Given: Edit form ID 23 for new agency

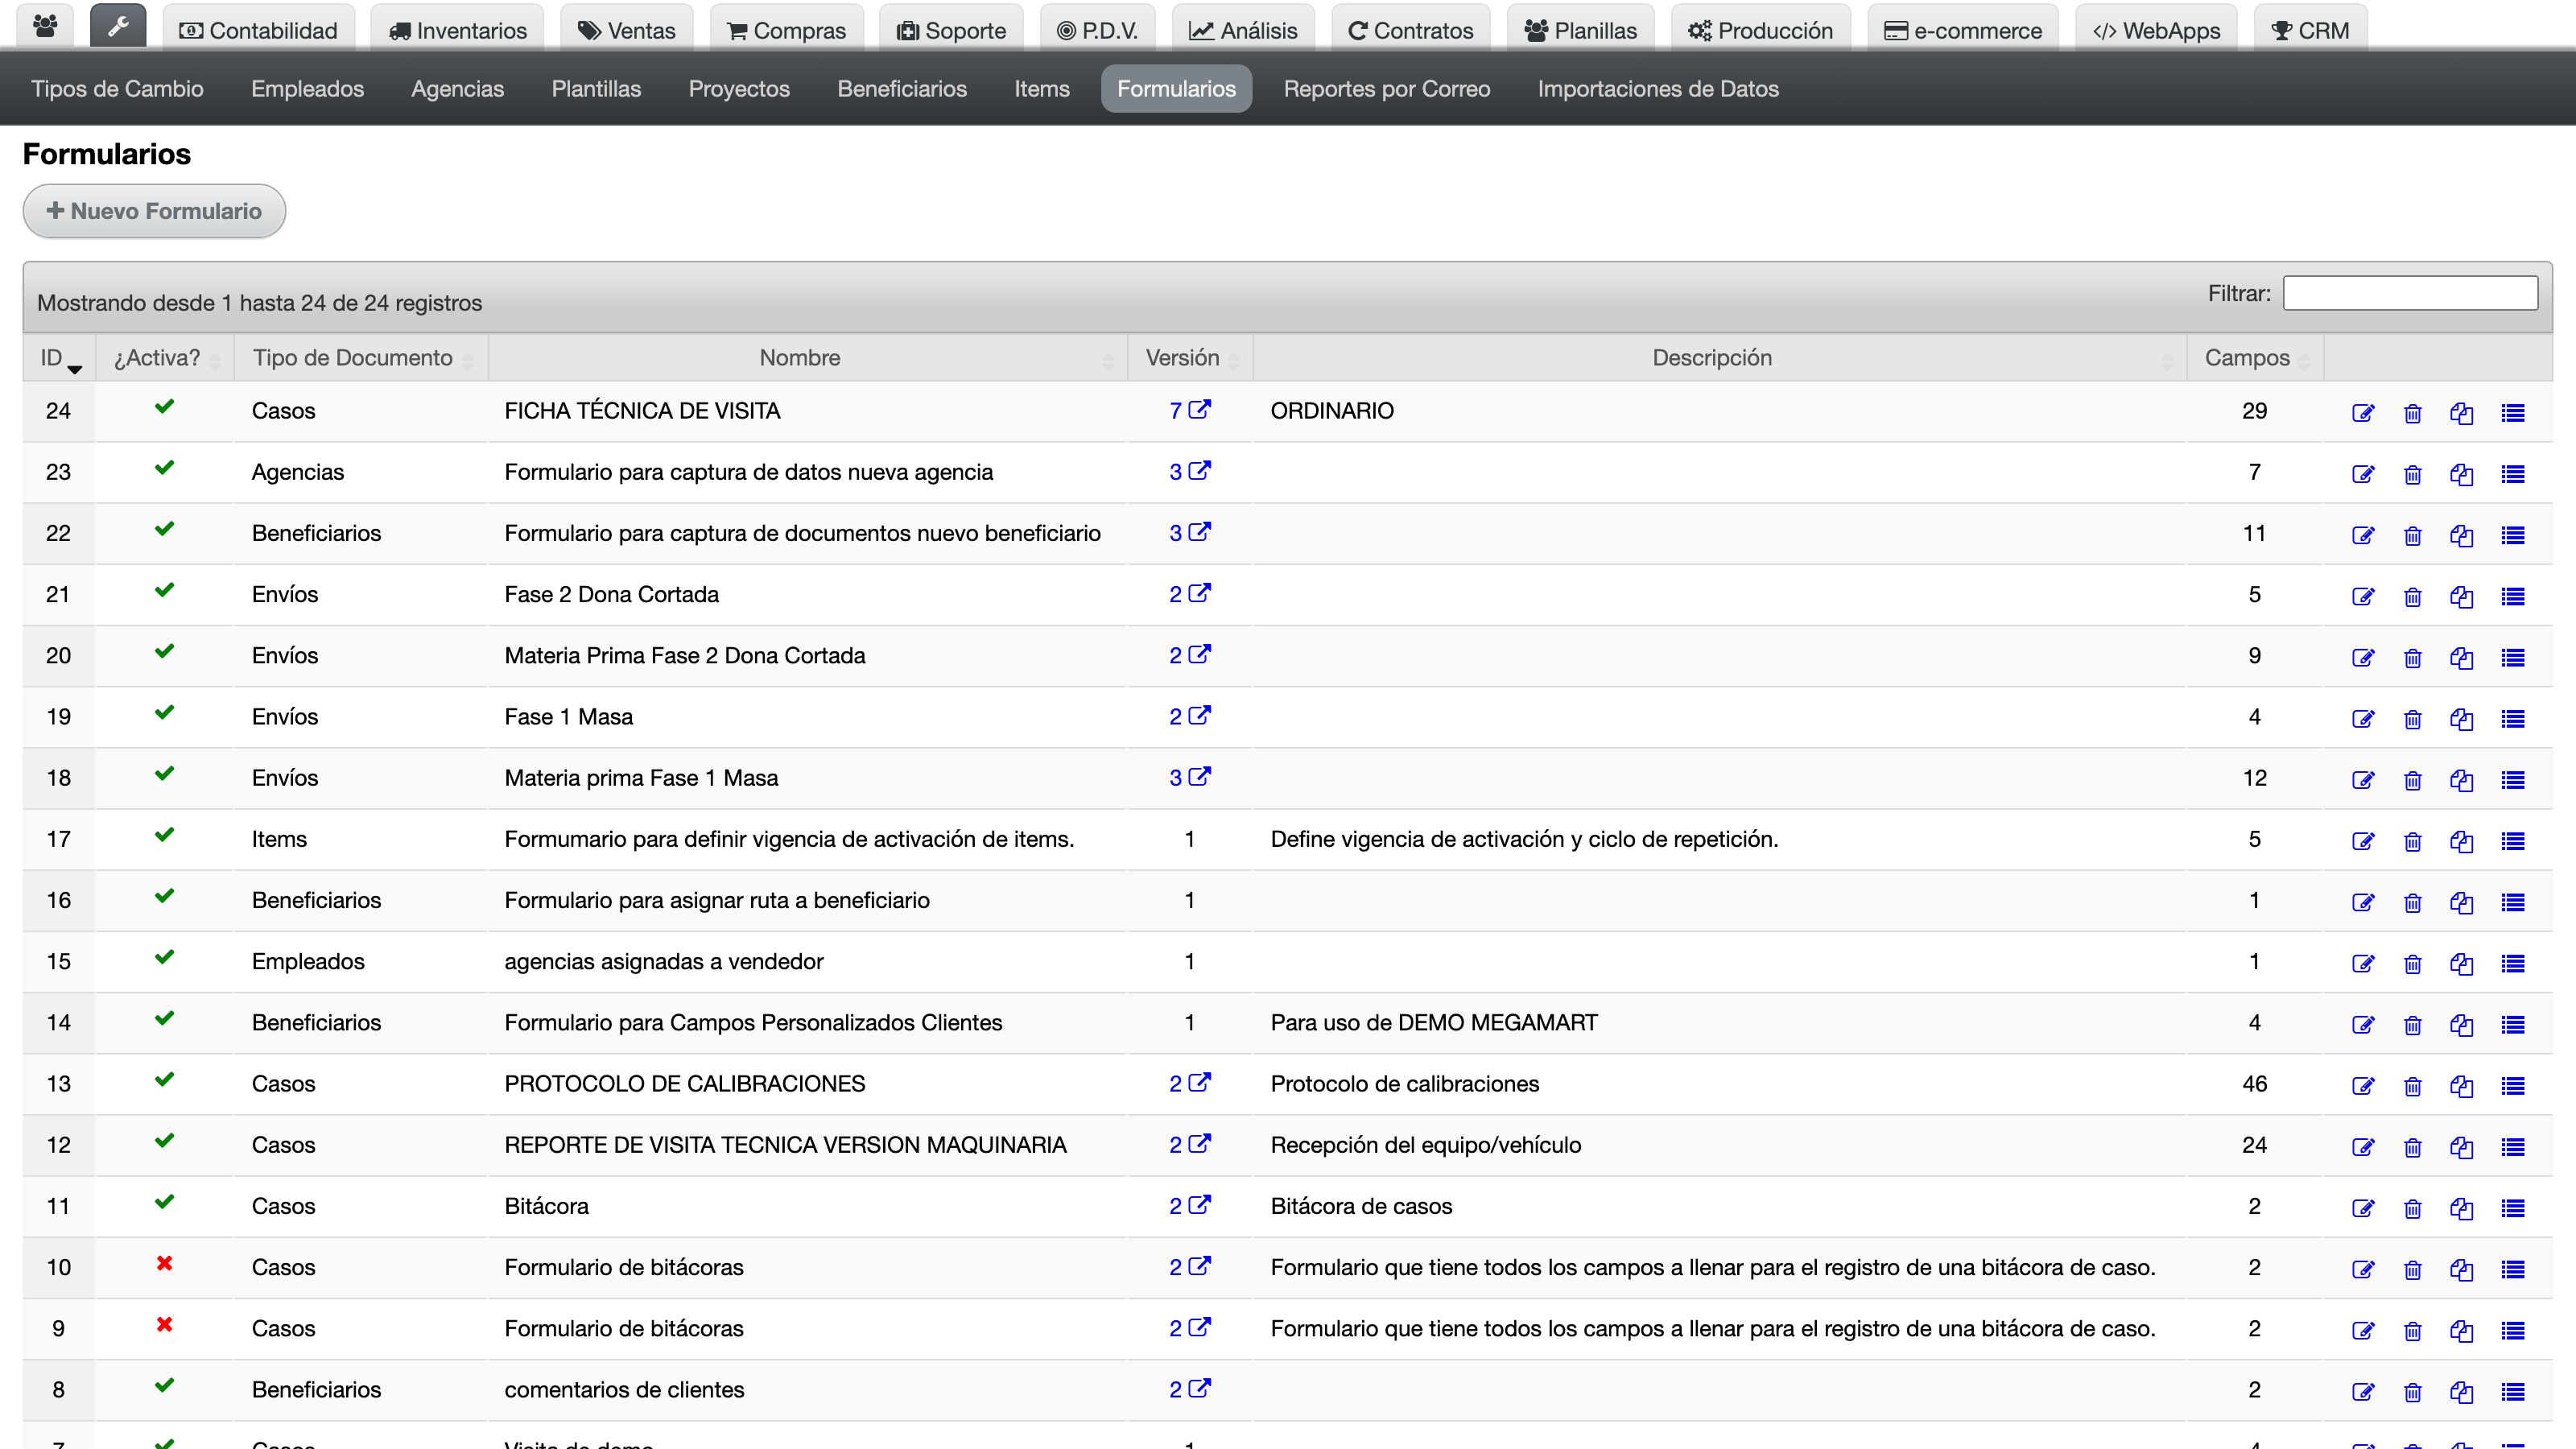Looking at the screenshot, I should 2363,474.
